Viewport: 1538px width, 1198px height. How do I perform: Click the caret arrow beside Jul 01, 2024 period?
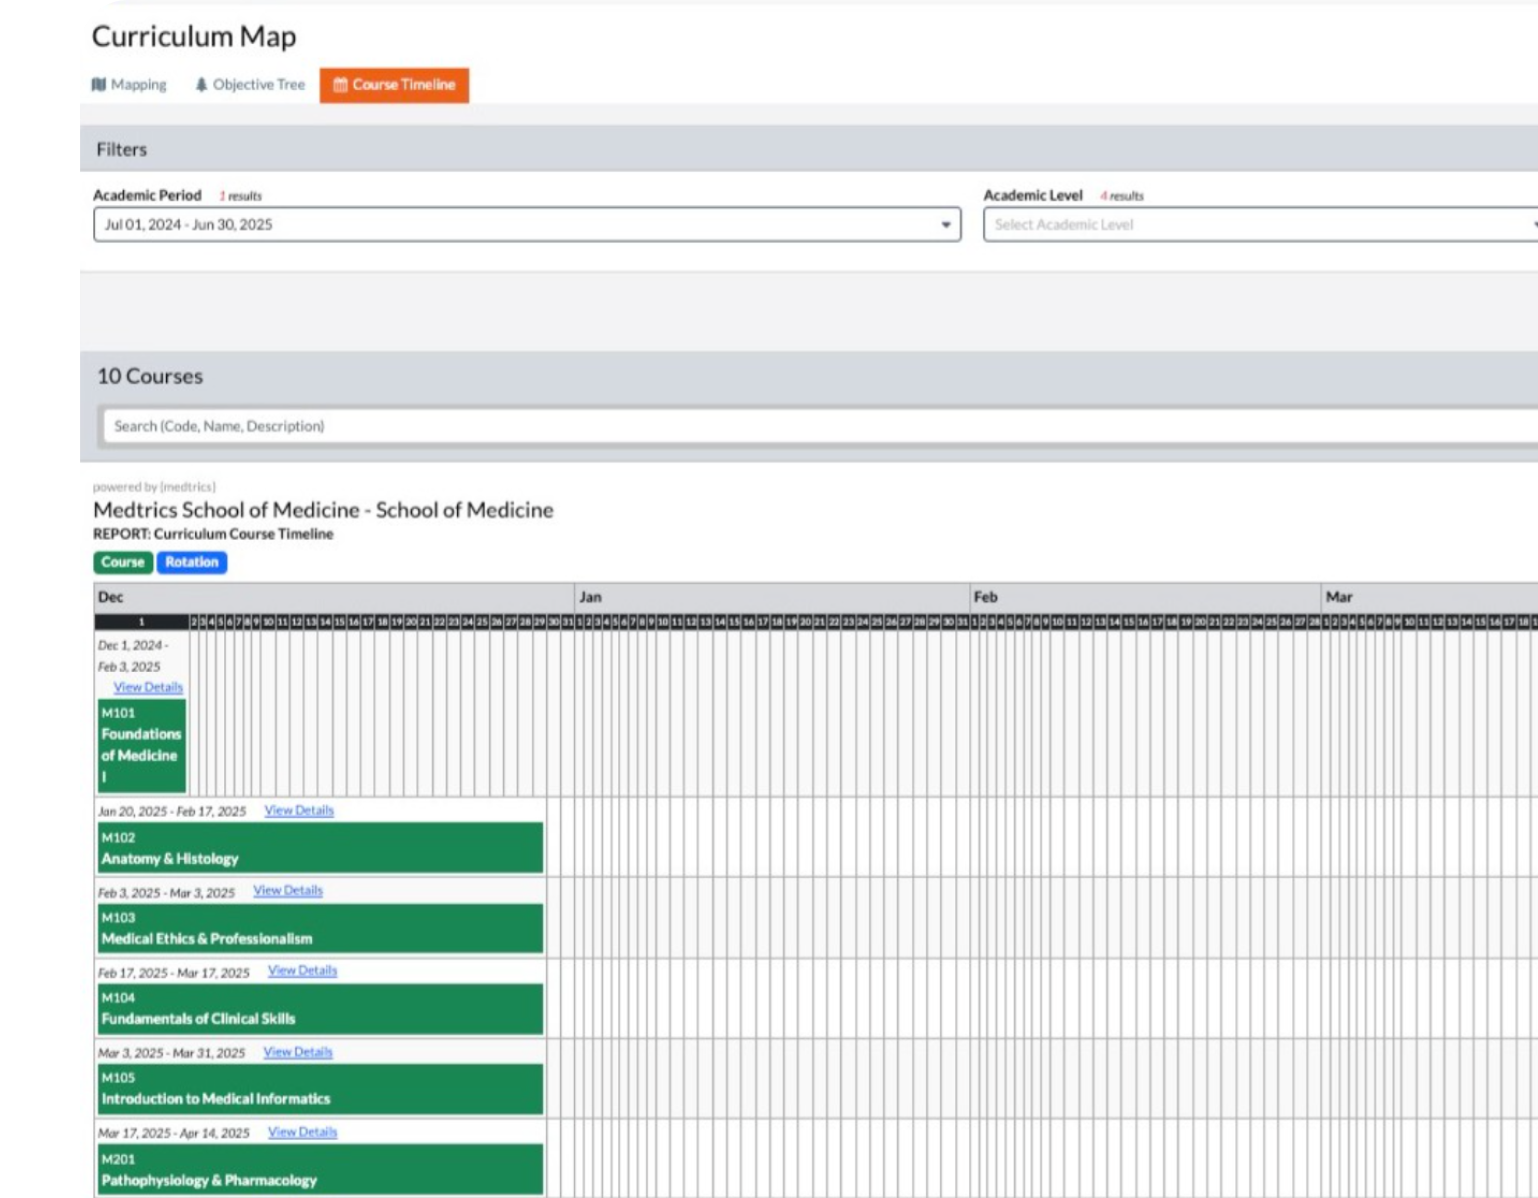point(944,224)
